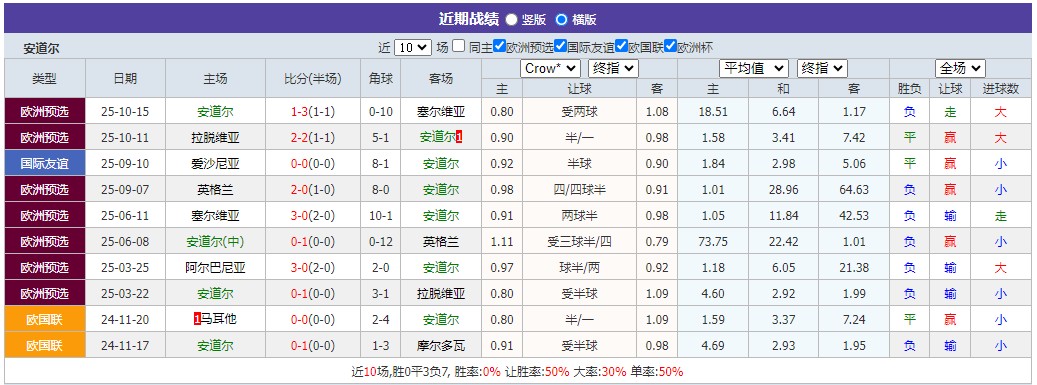Click the score 2-2(1-1)
This screenshot has width=1037, height=385.
pyautogui.click(x=313, y=138)
